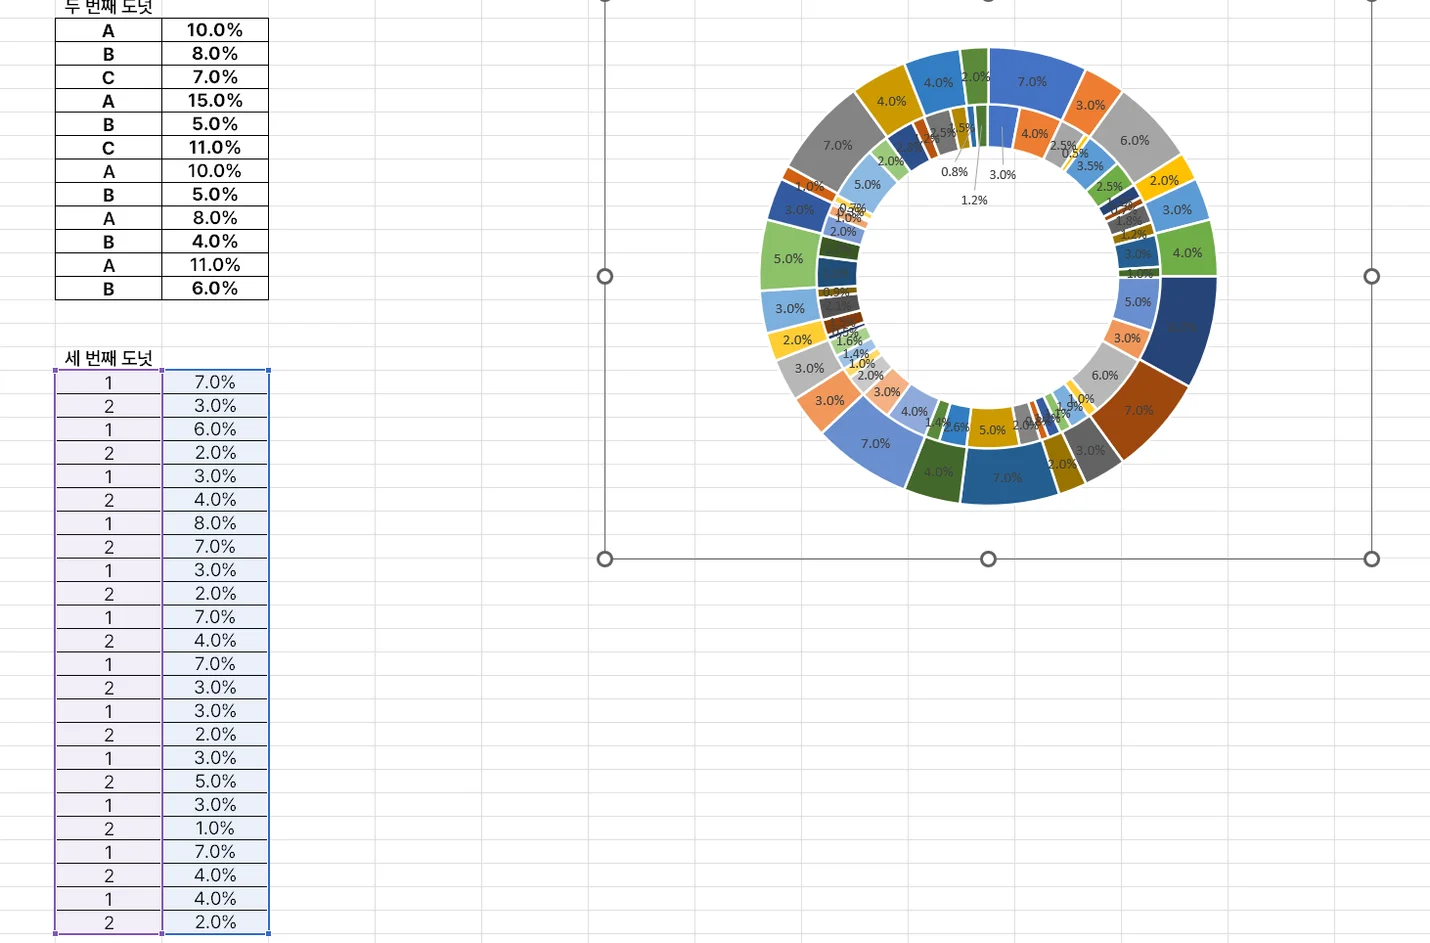Select the 1.2% leader-line data label
This screenshot has height=943, width=1430.
[x=974, y=200]
